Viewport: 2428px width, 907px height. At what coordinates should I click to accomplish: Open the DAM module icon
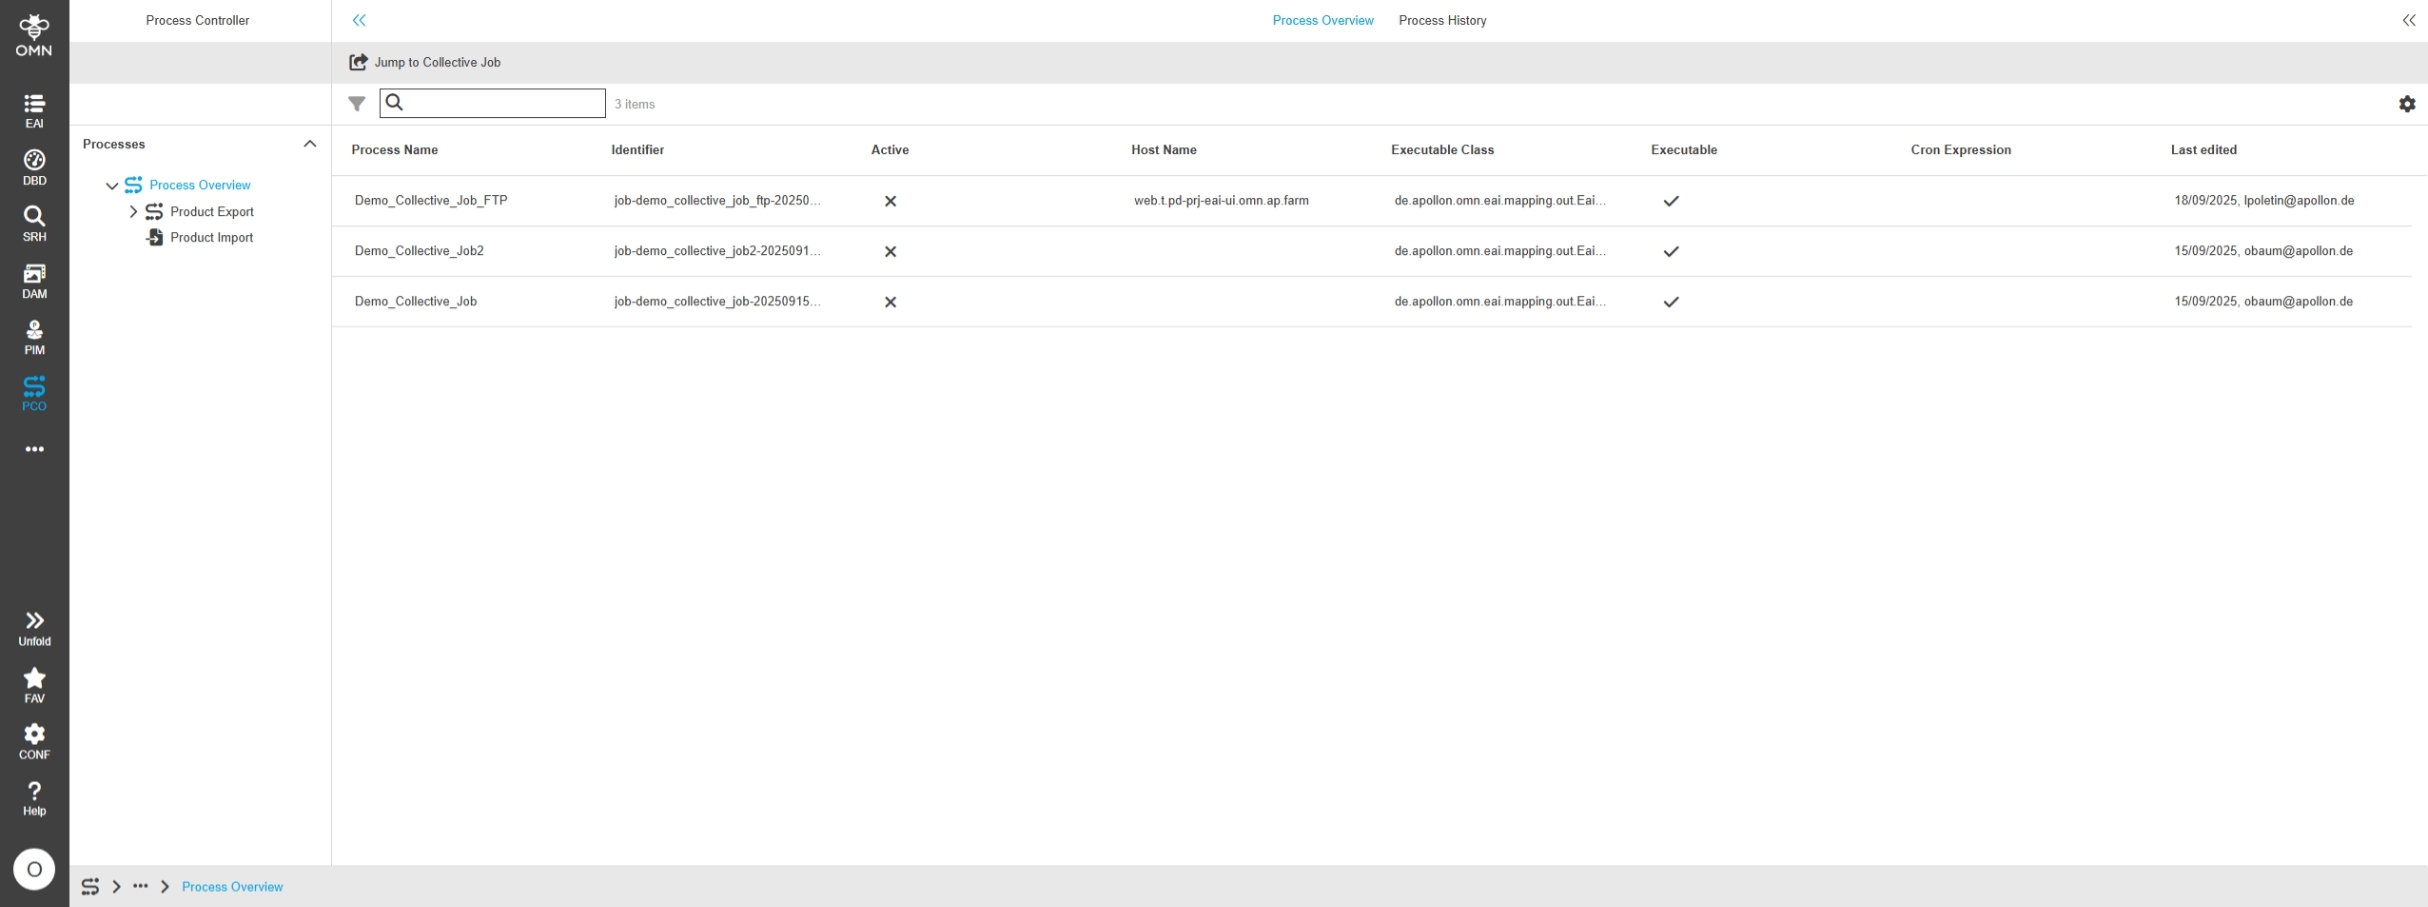click(34, 280)
